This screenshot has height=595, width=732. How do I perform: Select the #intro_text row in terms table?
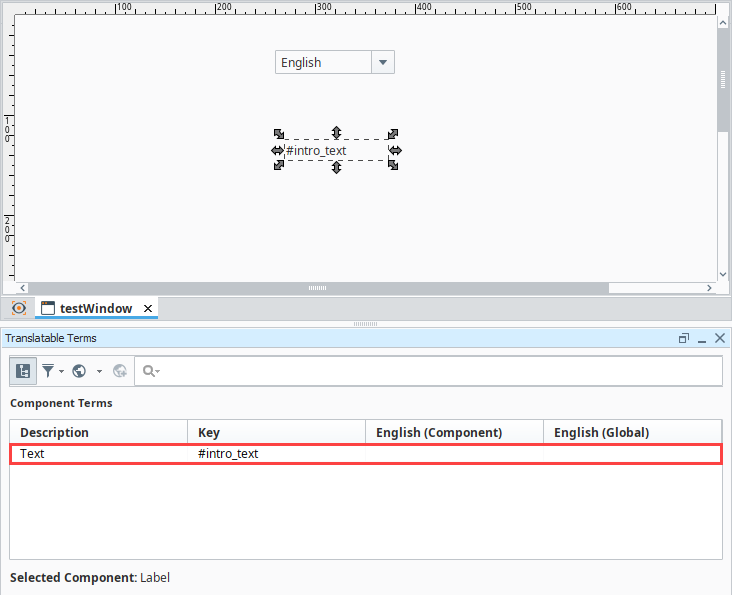click(366, 454)
